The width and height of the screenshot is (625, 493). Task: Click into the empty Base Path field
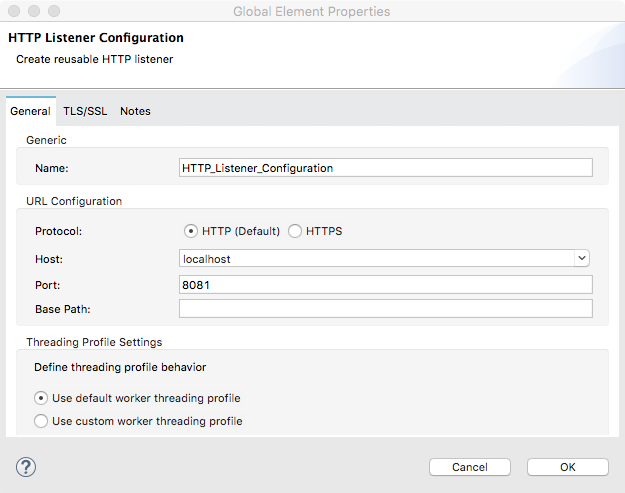tap(385, 308)
